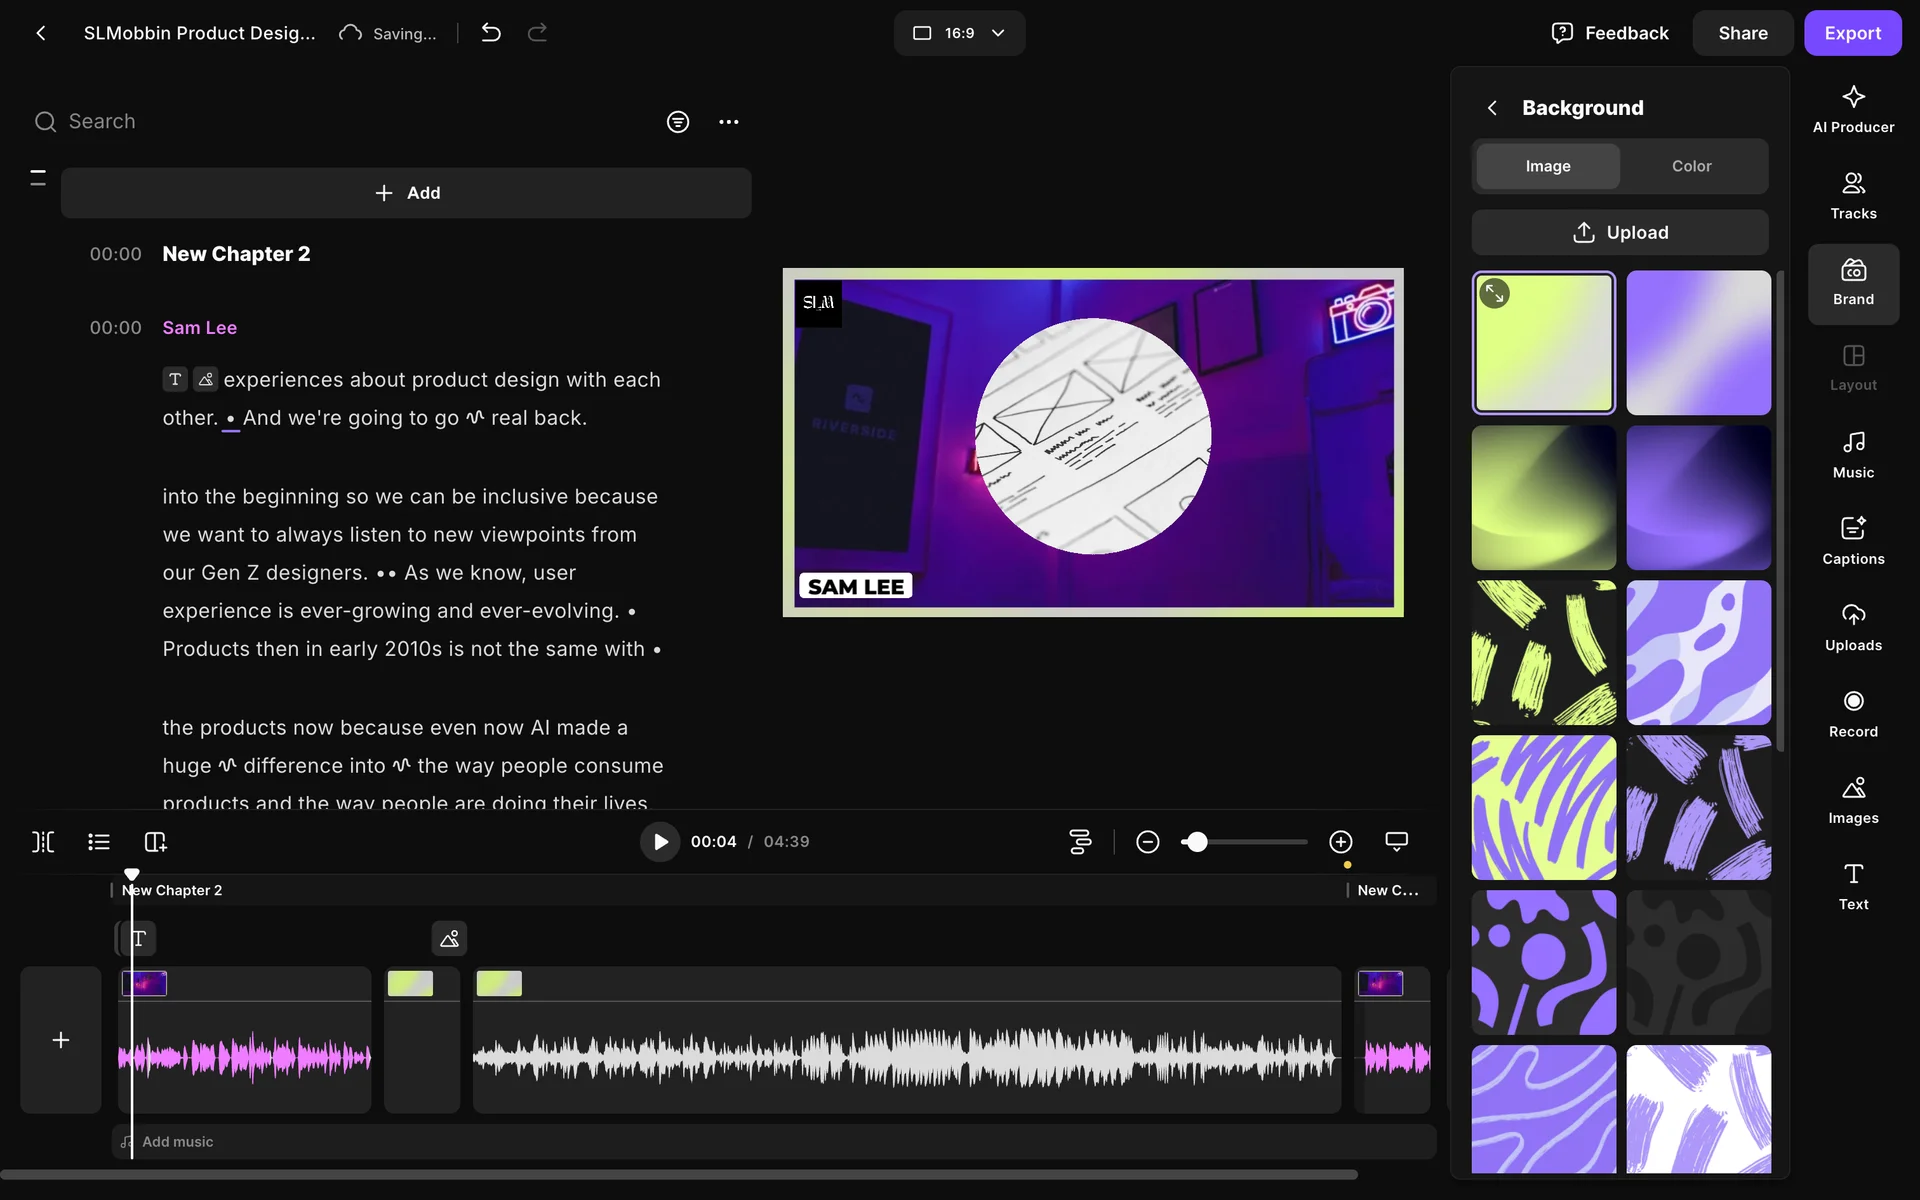Image resolution: width=1920 pixels, height=1200 pixels.
Task: Click the Record icon in sidebar
Action: [1852, 714]
